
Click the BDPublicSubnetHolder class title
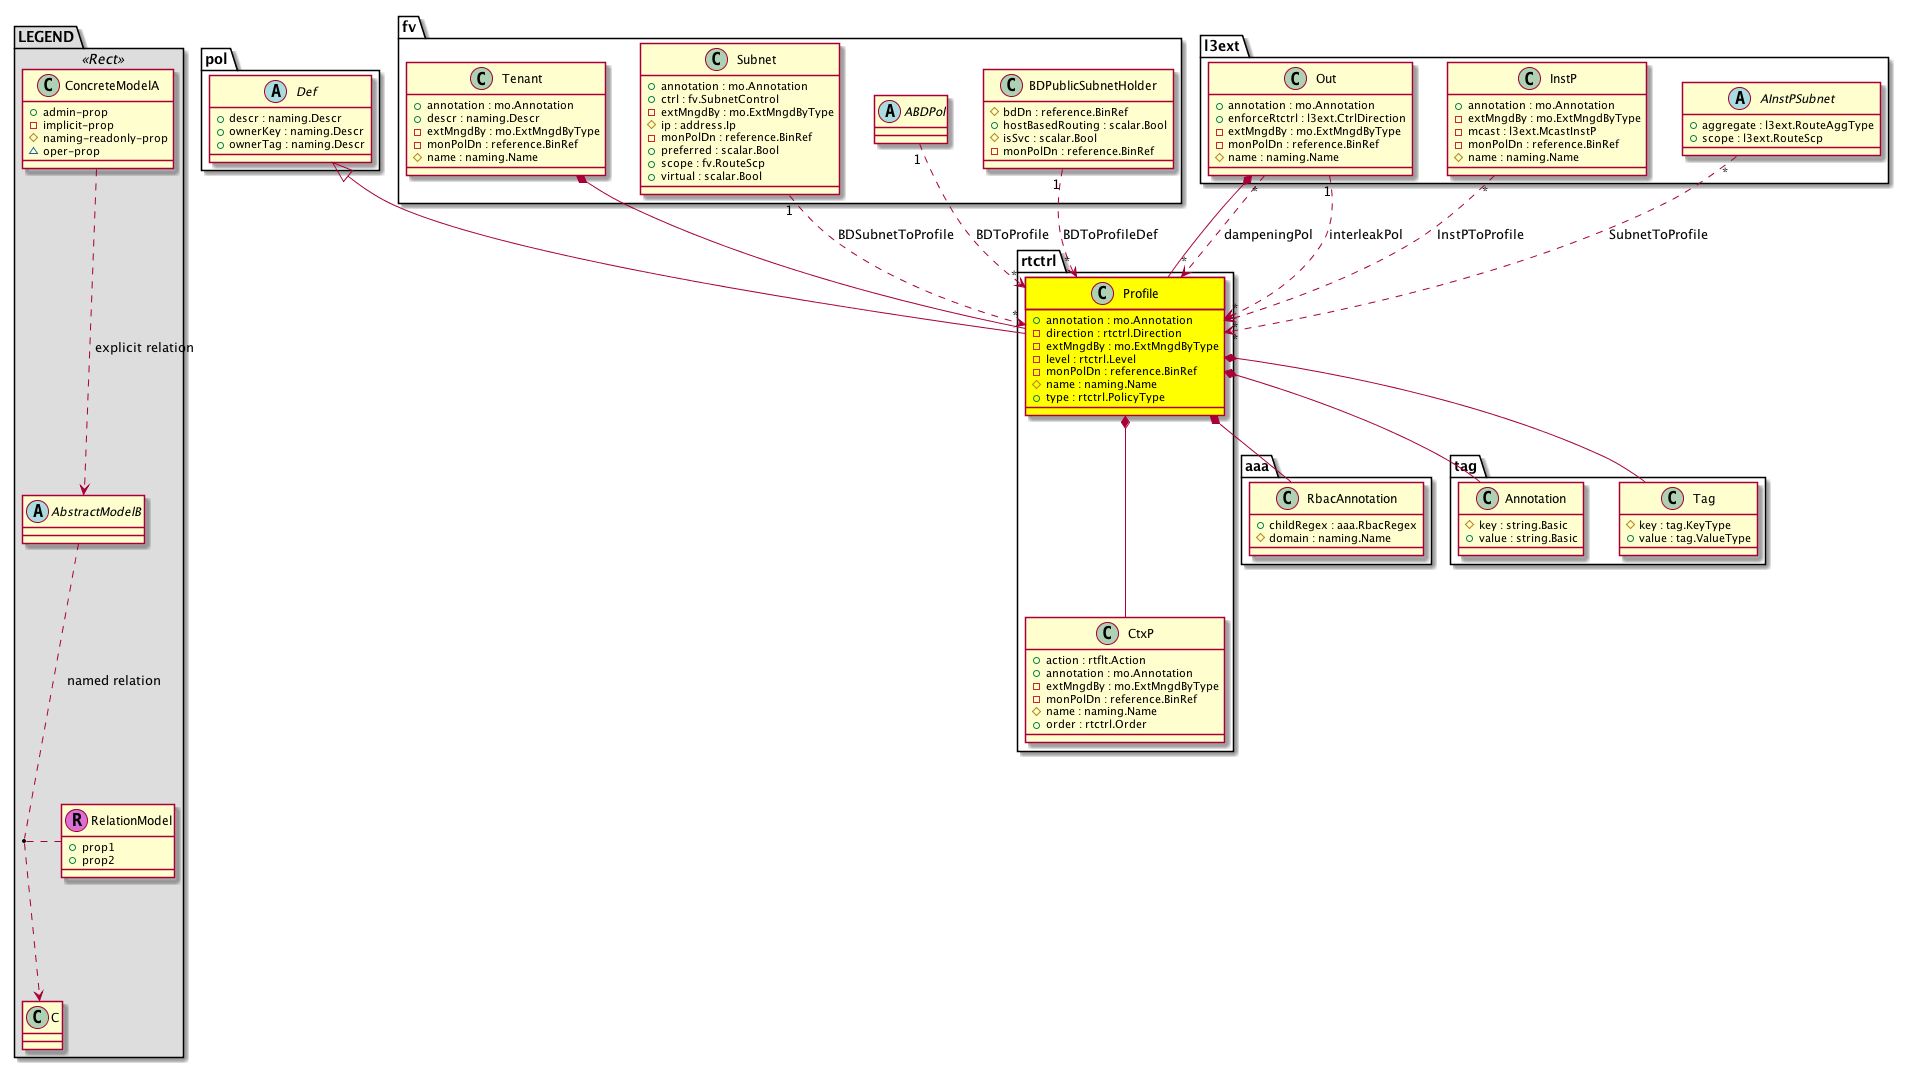1092,85
